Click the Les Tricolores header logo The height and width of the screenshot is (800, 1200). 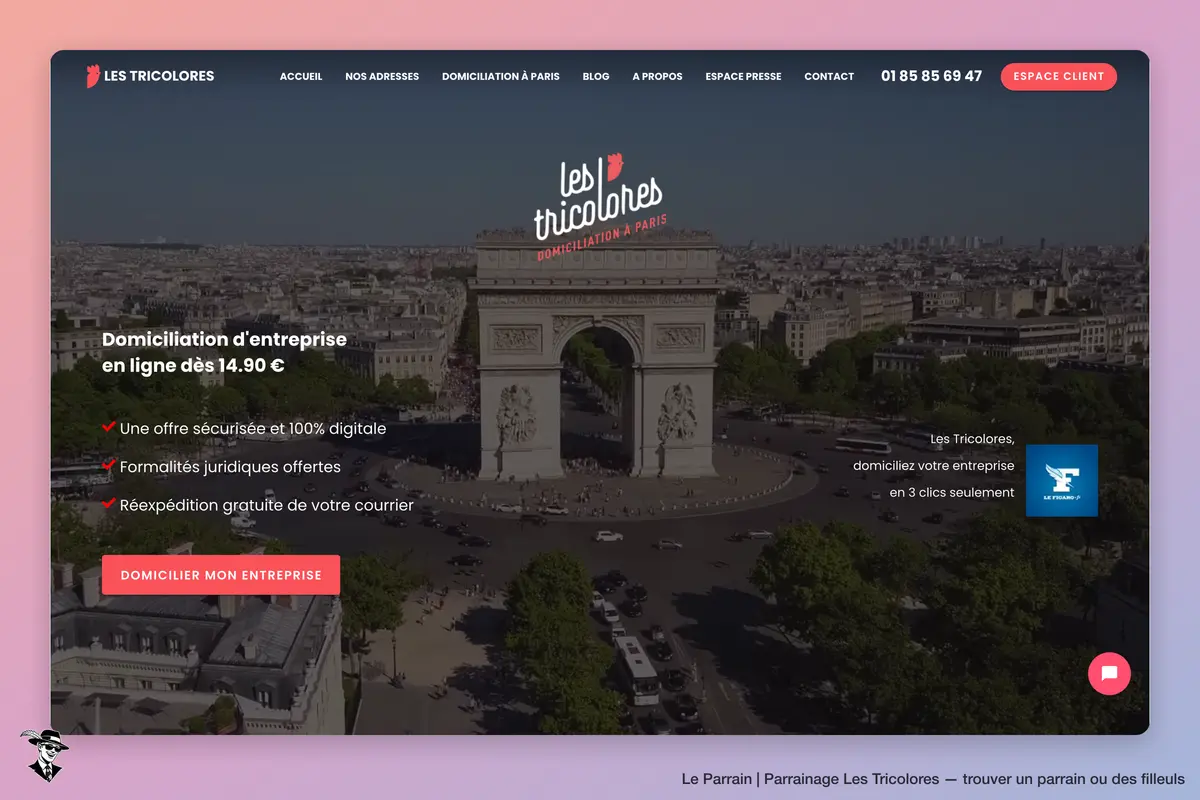coord(150,76)
